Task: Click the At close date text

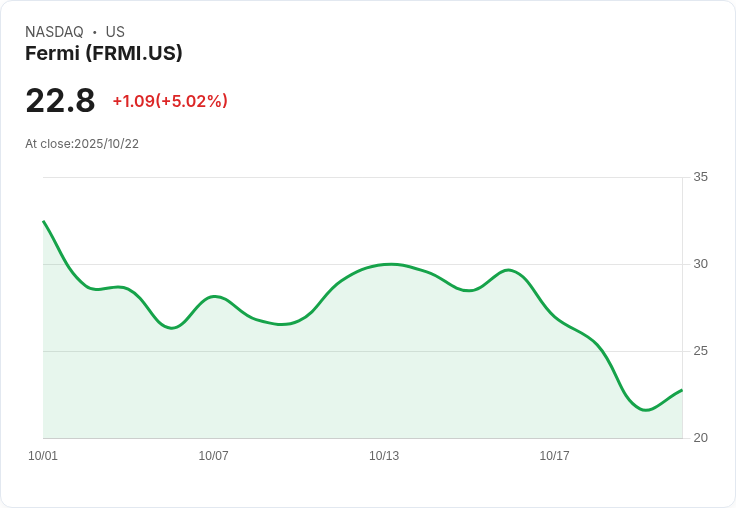Action: click(x=82, y=144)
